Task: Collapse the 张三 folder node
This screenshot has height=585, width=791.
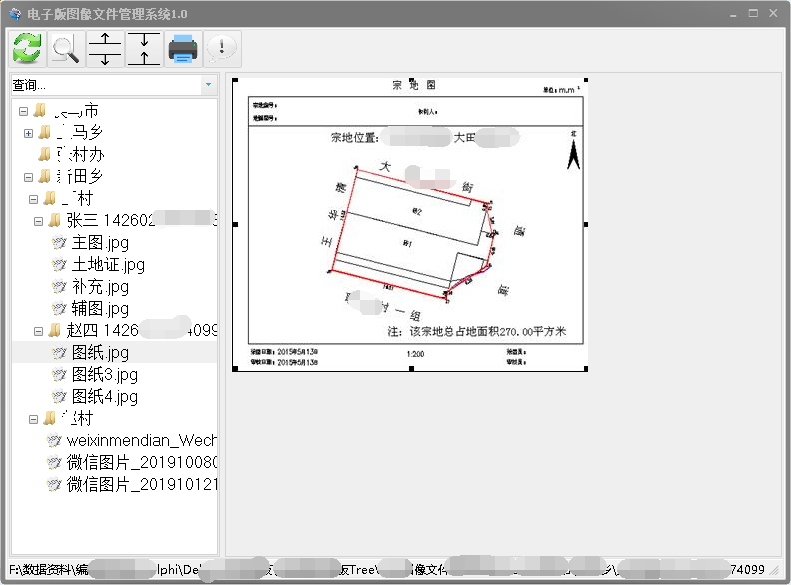Action: [x=38, y=221]
